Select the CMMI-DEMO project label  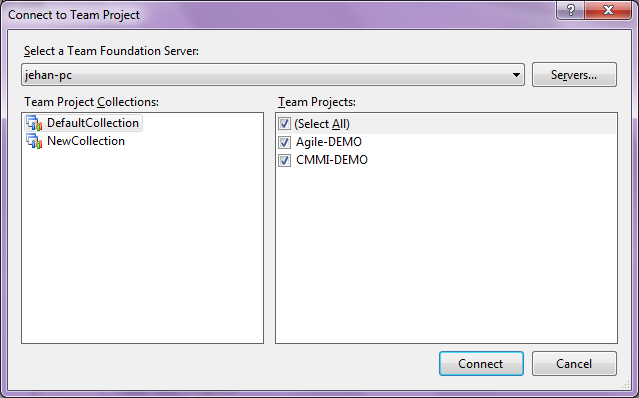[x=332, y=160]
